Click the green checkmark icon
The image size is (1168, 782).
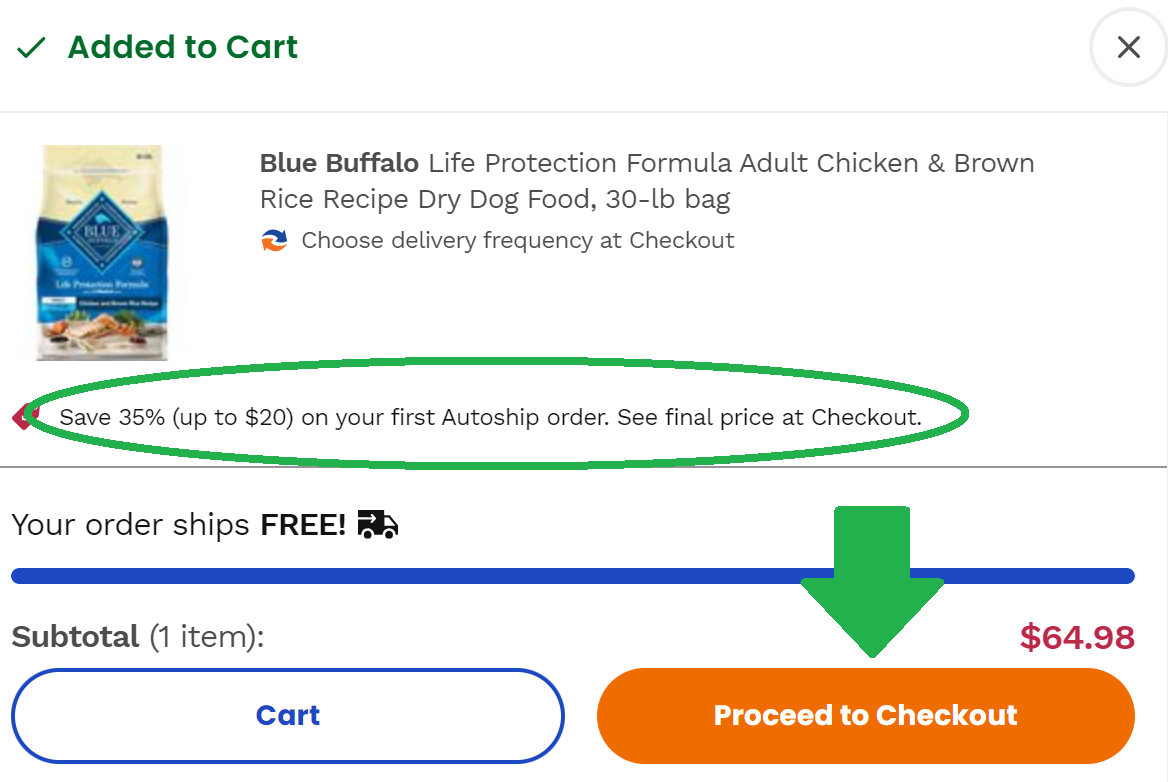coord(32,48)
